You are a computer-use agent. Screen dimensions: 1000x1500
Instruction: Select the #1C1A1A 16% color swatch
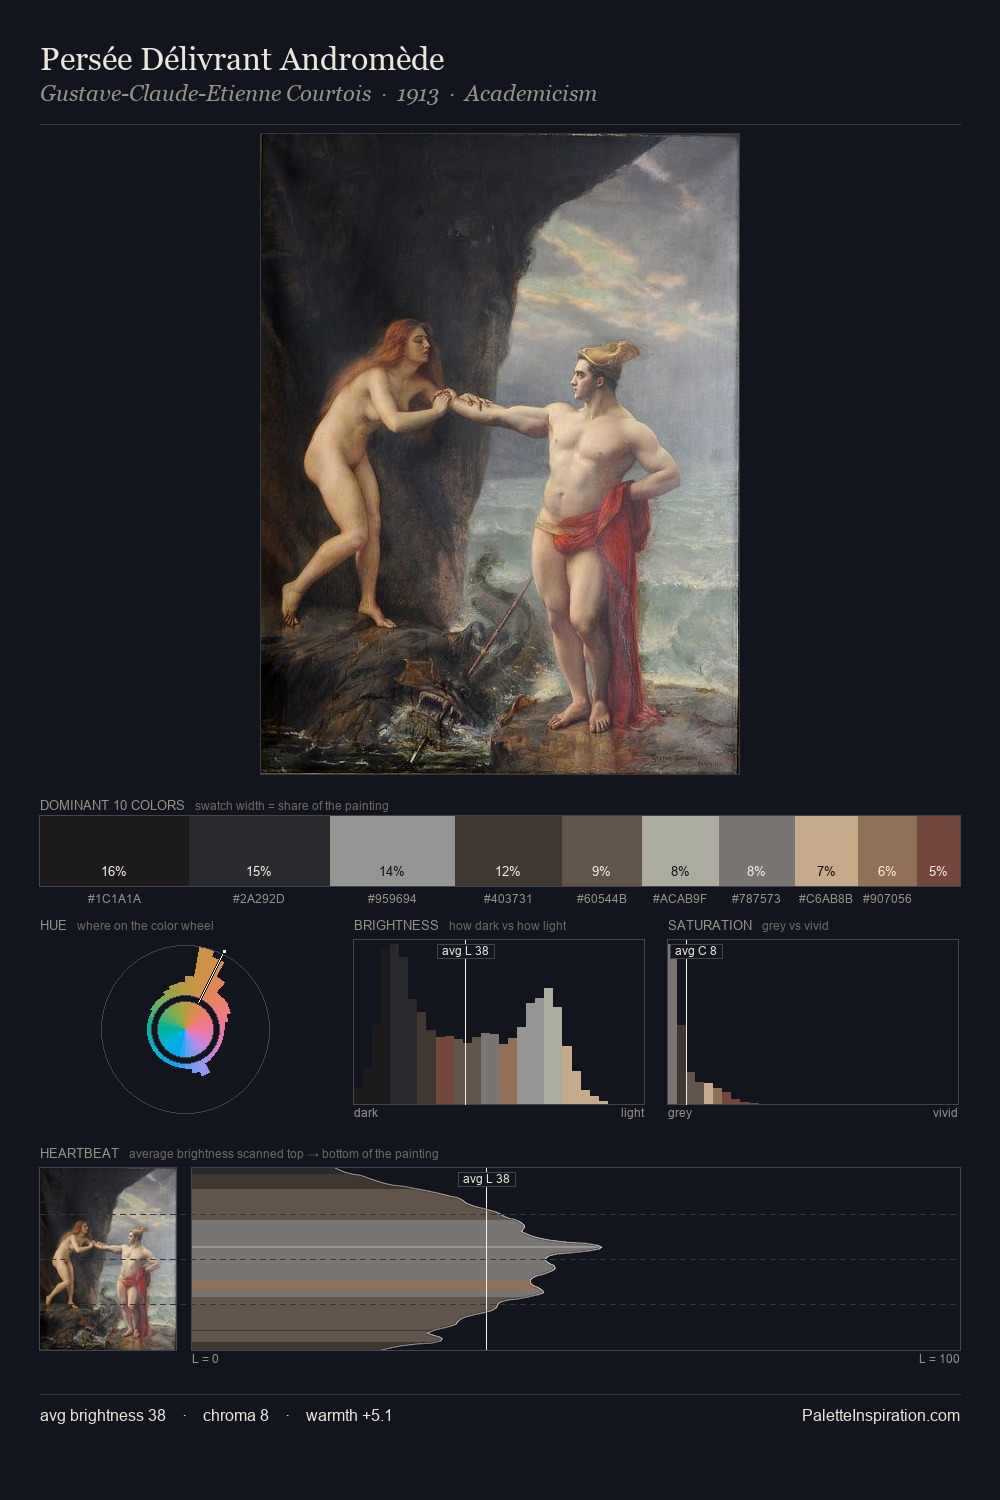tap(114, 851)
